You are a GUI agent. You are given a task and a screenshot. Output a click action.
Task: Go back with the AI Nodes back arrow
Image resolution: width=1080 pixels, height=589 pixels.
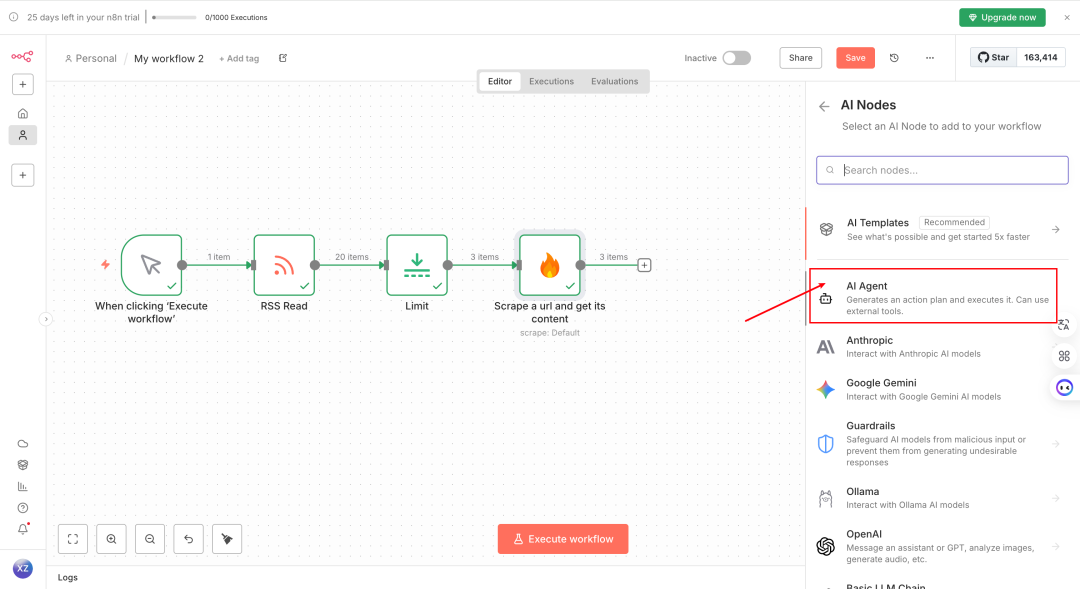click(x=824, y=106)
